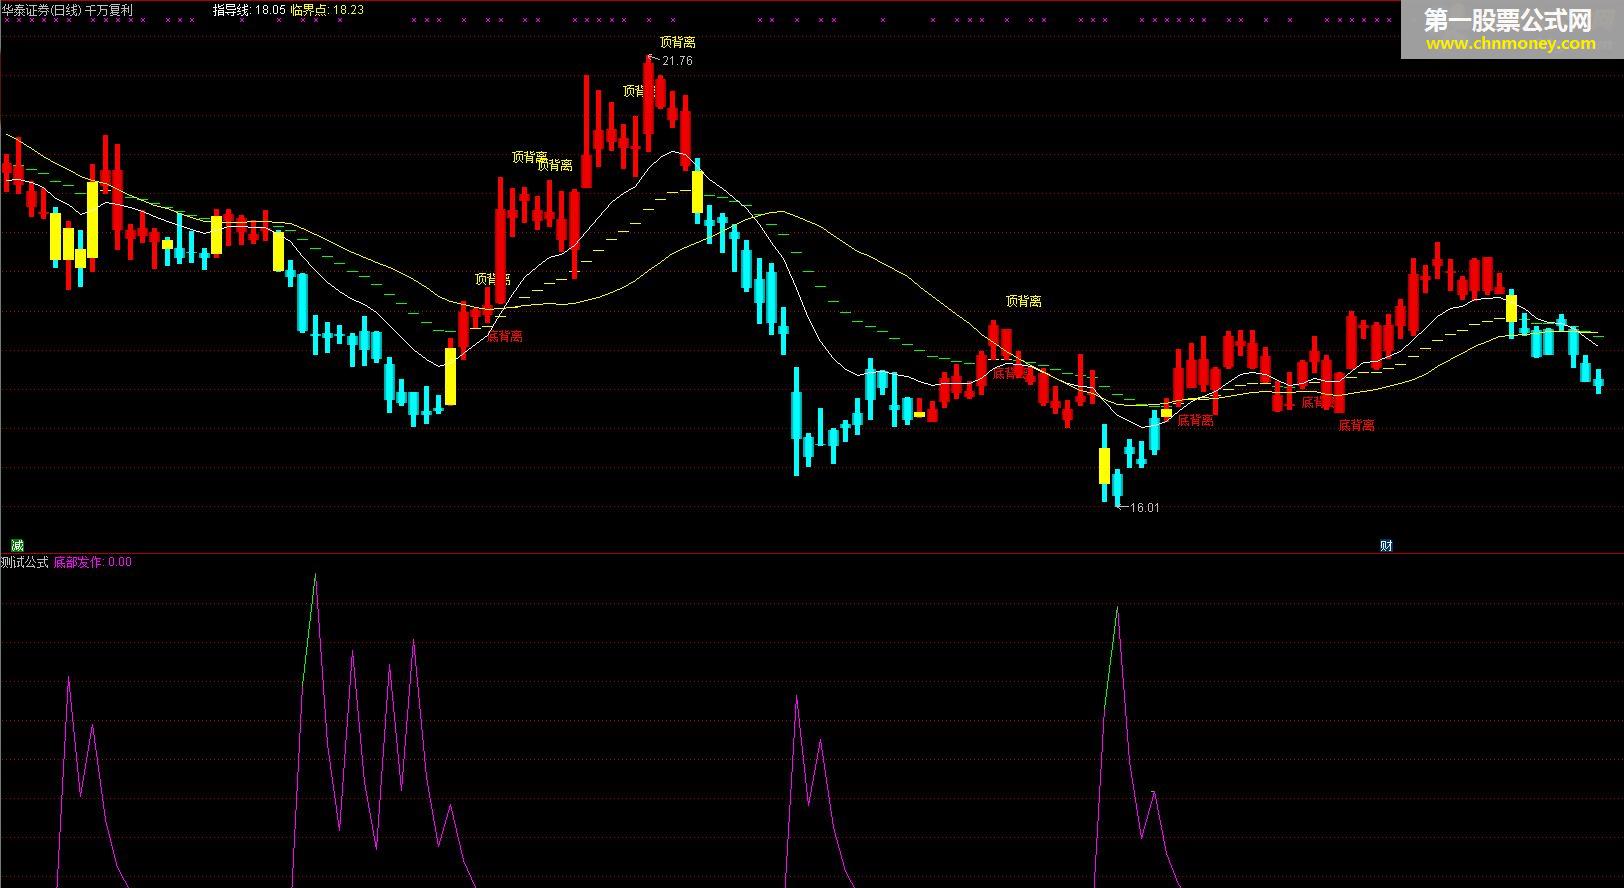Select the 测试公式 sub-chart indicator name
Image resolution: width=1624 pixels, height=888 pixels.
click(x=25, y=562)
